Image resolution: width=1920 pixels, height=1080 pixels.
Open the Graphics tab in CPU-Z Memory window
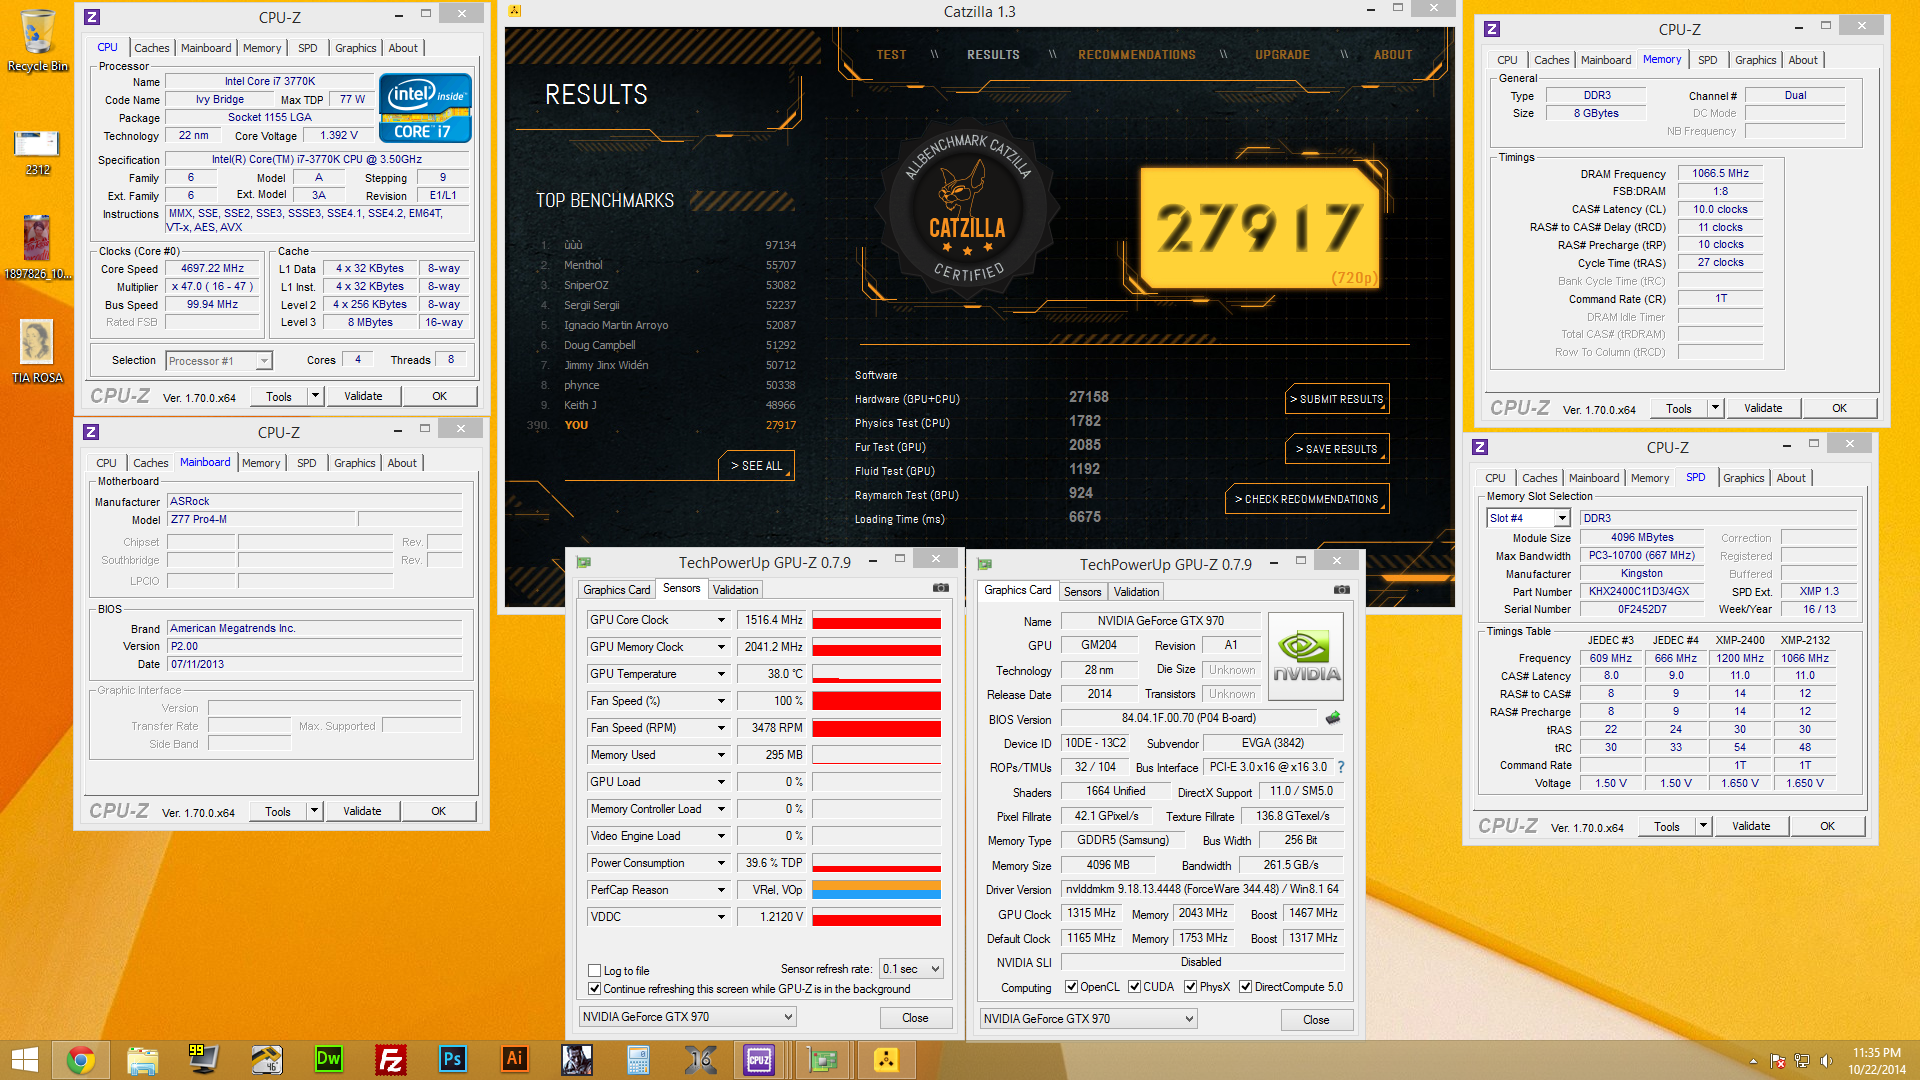coord(1755,60)
